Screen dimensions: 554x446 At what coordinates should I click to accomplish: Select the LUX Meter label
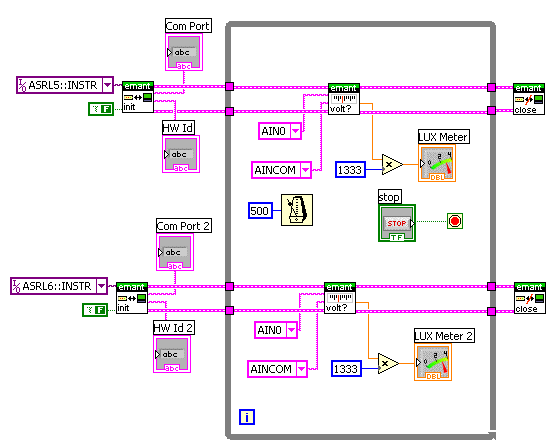tap(443, 137)
